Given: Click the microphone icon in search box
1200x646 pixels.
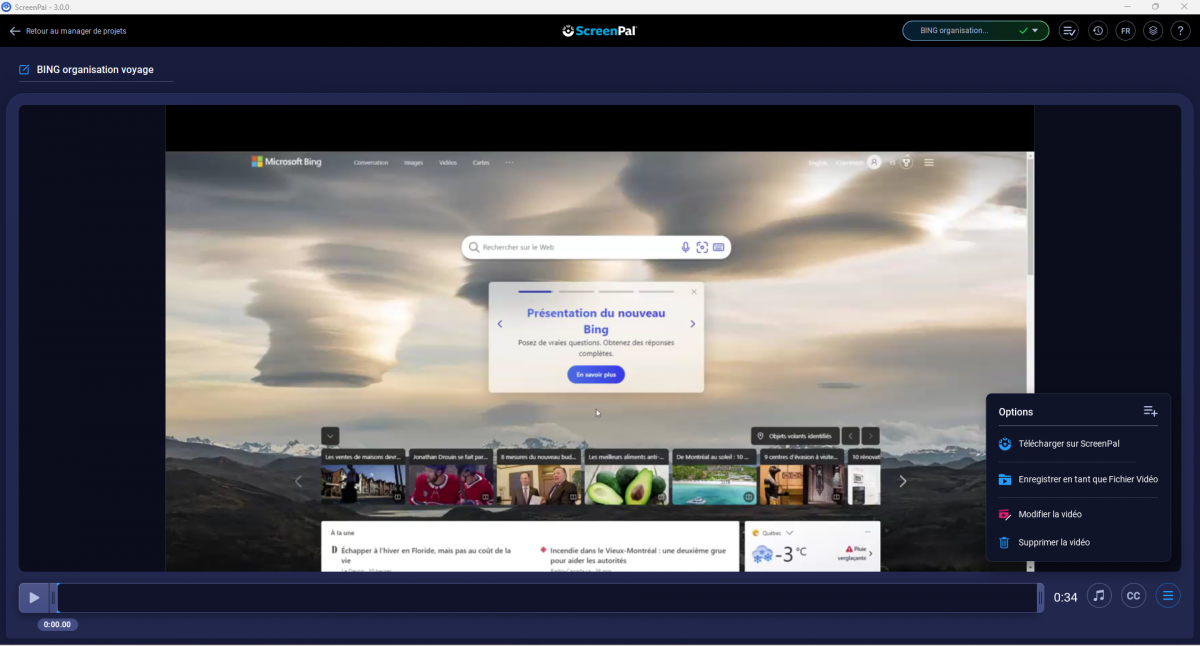Looking at the screenshot, I should pyautogui.click(x=685, y=247).
